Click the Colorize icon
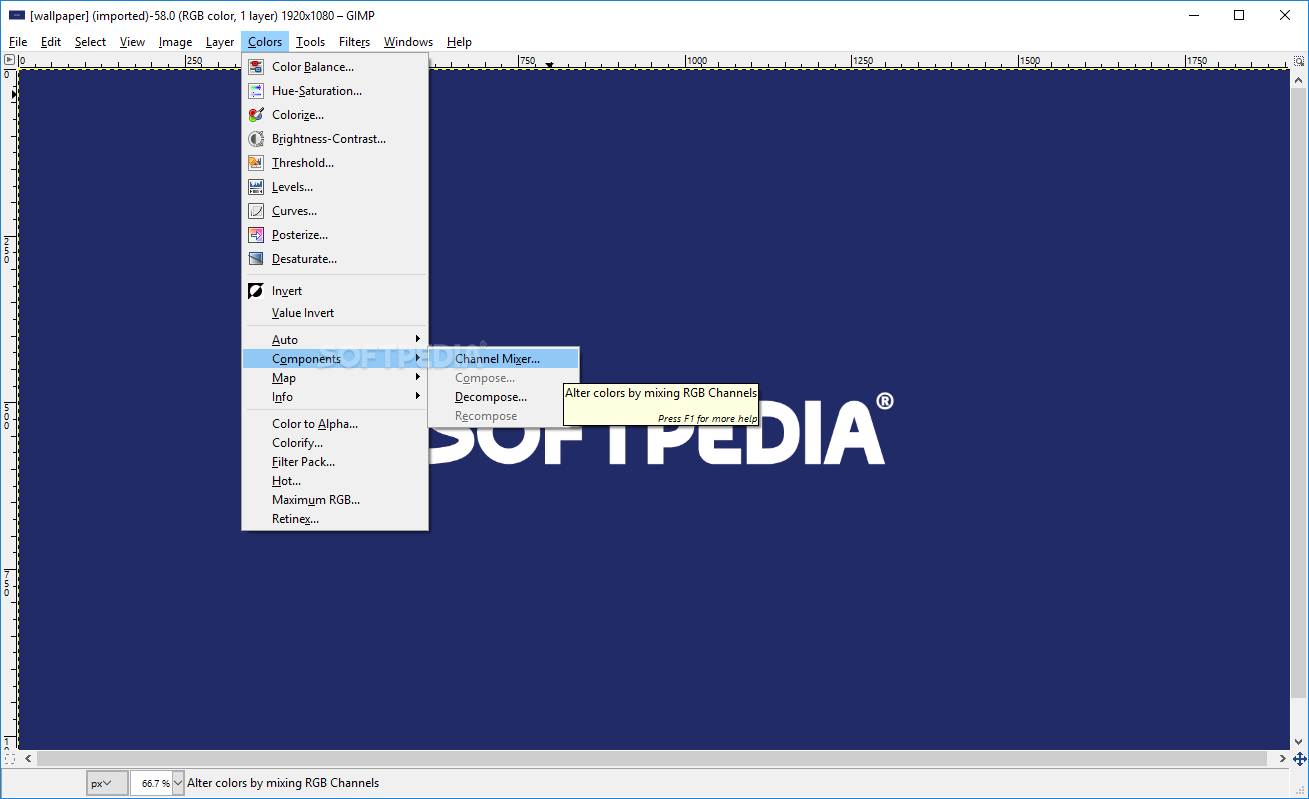This screenshot has width=1309, height=799. (255, 115)
